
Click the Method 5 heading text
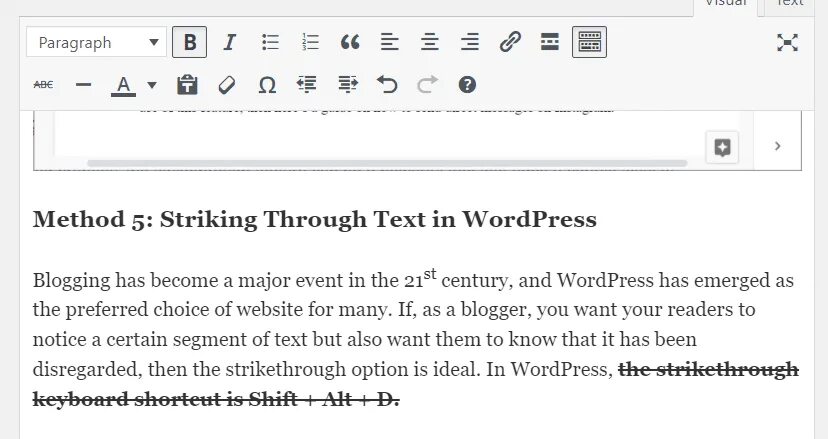tap(315, 219)
